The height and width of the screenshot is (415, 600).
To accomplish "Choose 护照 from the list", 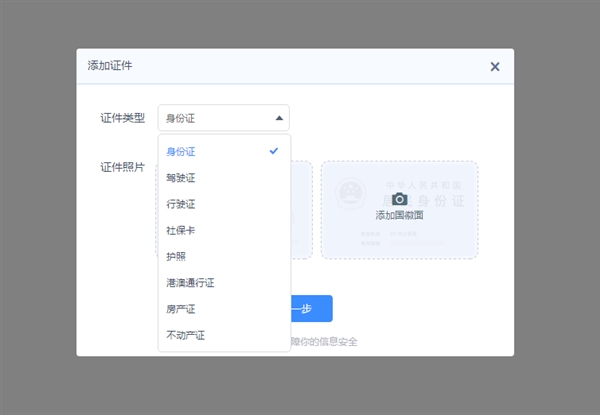I will [176, 256].
